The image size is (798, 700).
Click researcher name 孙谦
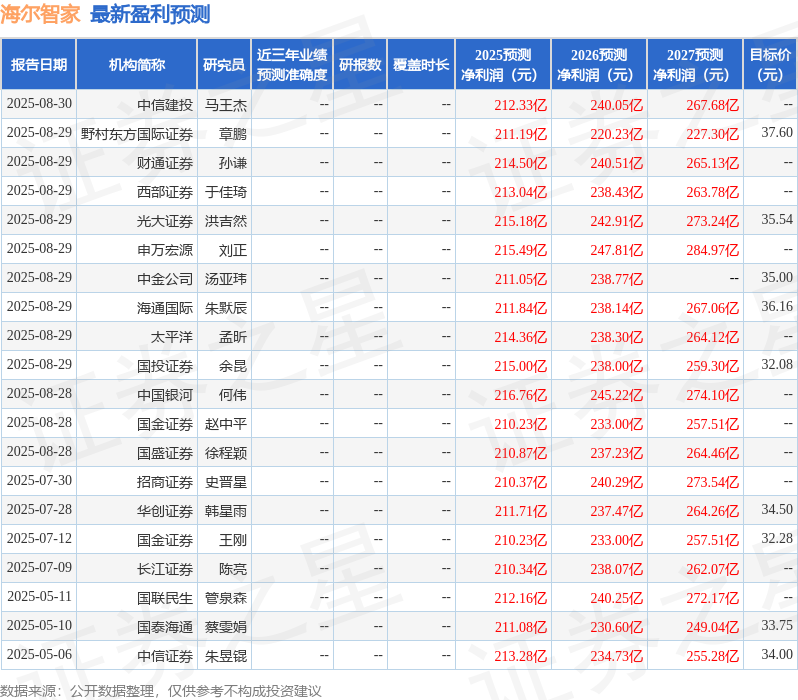coord(233,163)
